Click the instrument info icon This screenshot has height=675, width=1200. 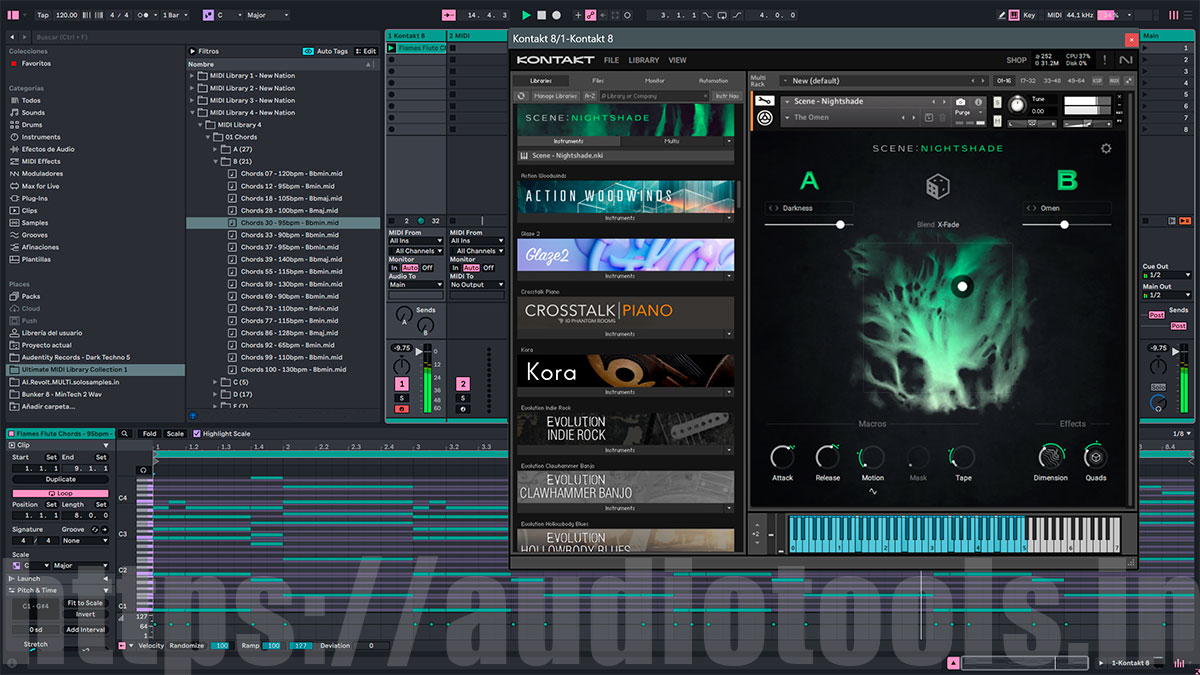click(979, 102)
